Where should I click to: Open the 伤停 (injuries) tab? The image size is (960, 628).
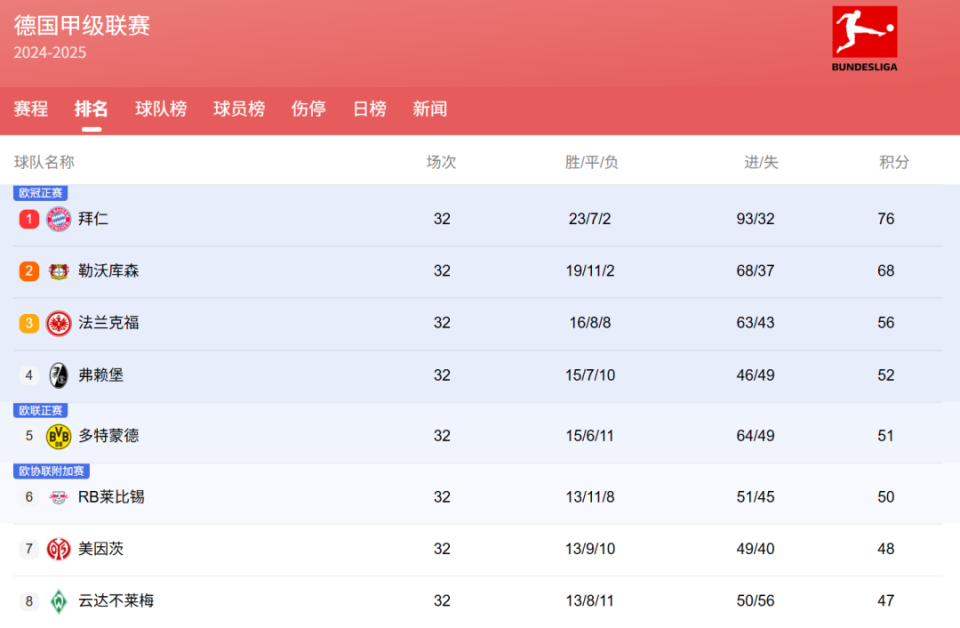coord(308,109)
